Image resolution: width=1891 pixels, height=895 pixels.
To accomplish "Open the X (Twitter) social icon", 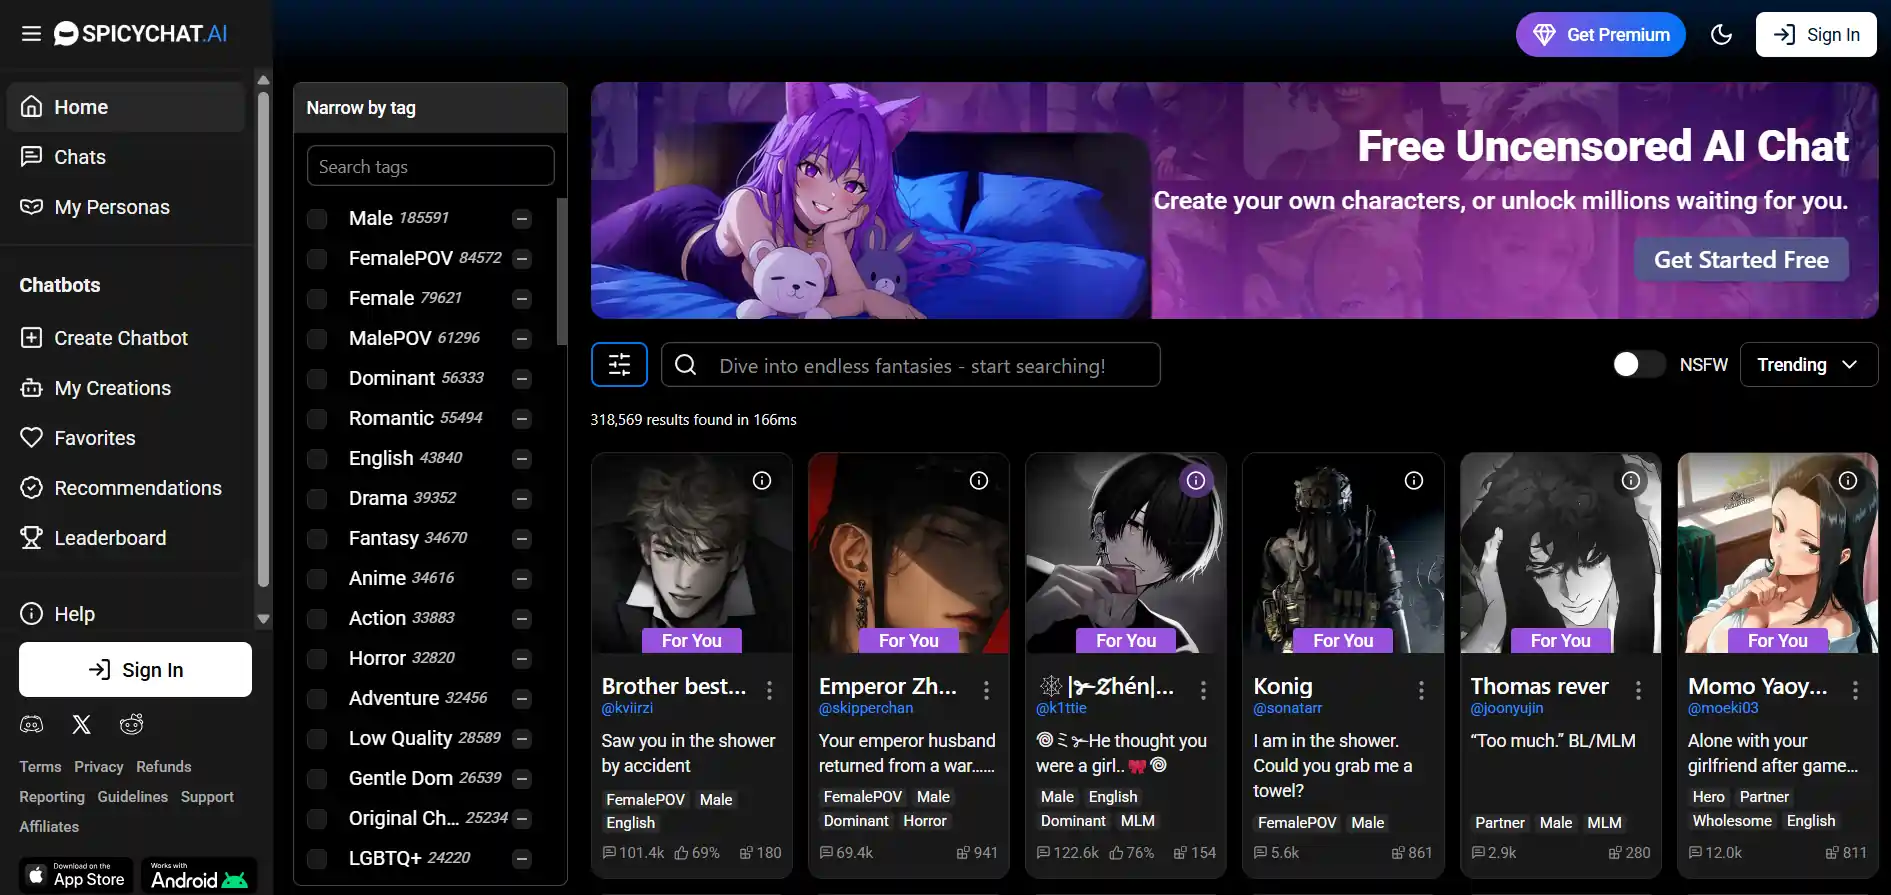I will coord(82,724).
